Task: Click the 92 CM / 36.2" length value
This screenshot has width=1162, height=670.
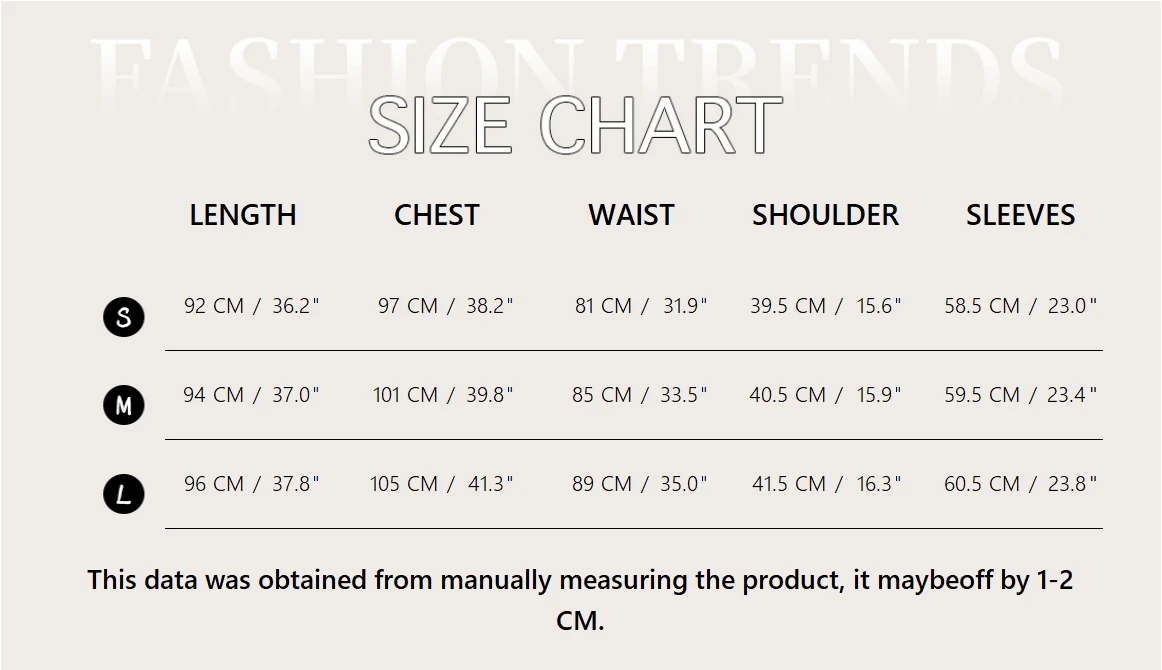Action: (251, 306)
